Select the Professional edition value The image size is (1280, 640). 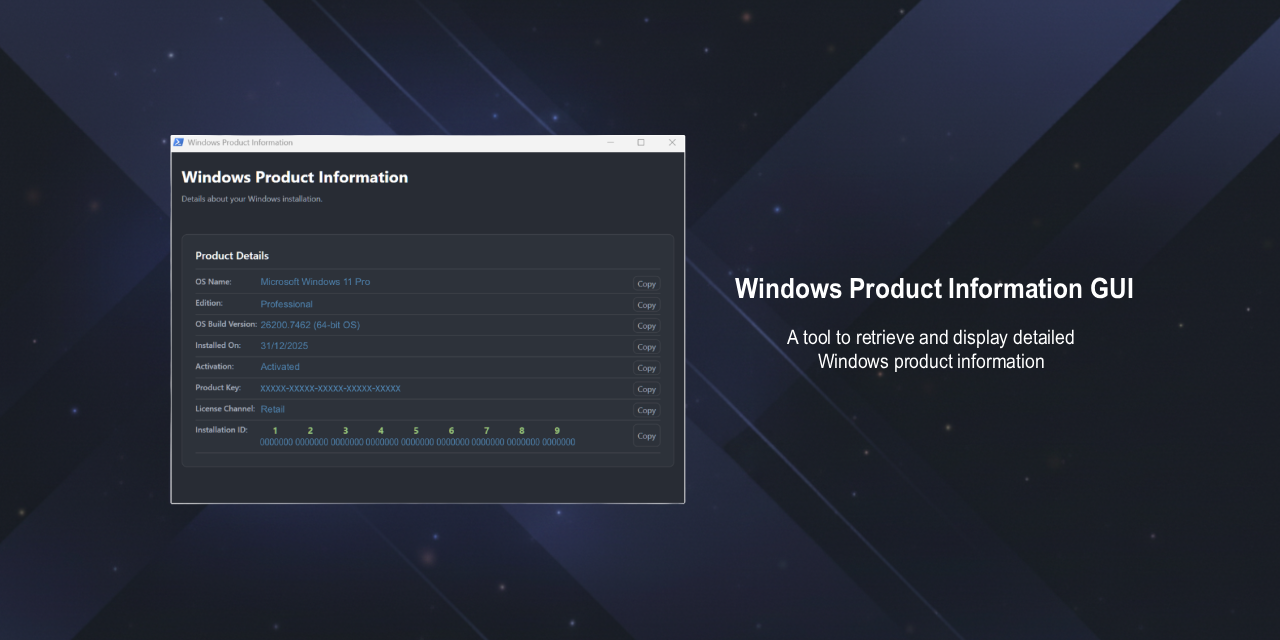(x=286, y=304)
